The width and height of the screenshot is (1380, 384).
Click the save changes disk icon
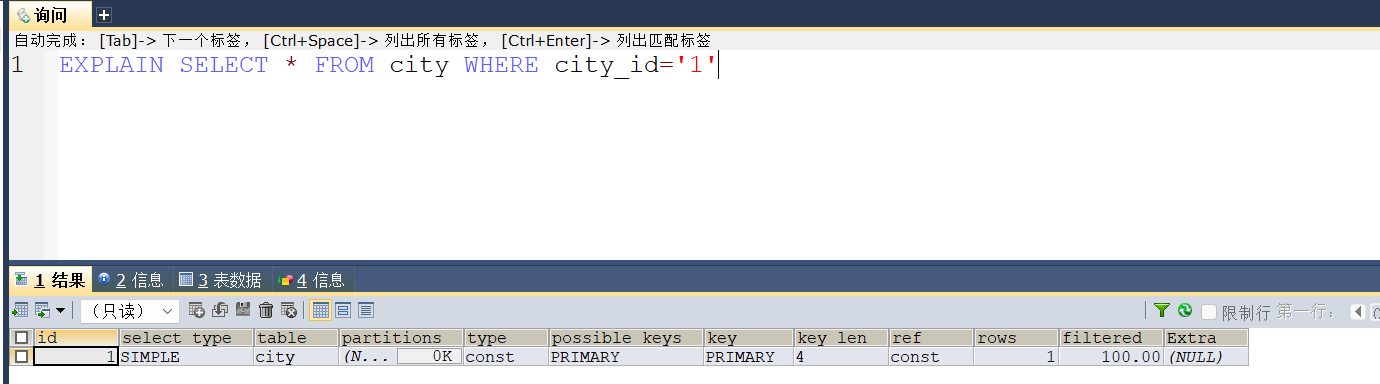point(243,310)
